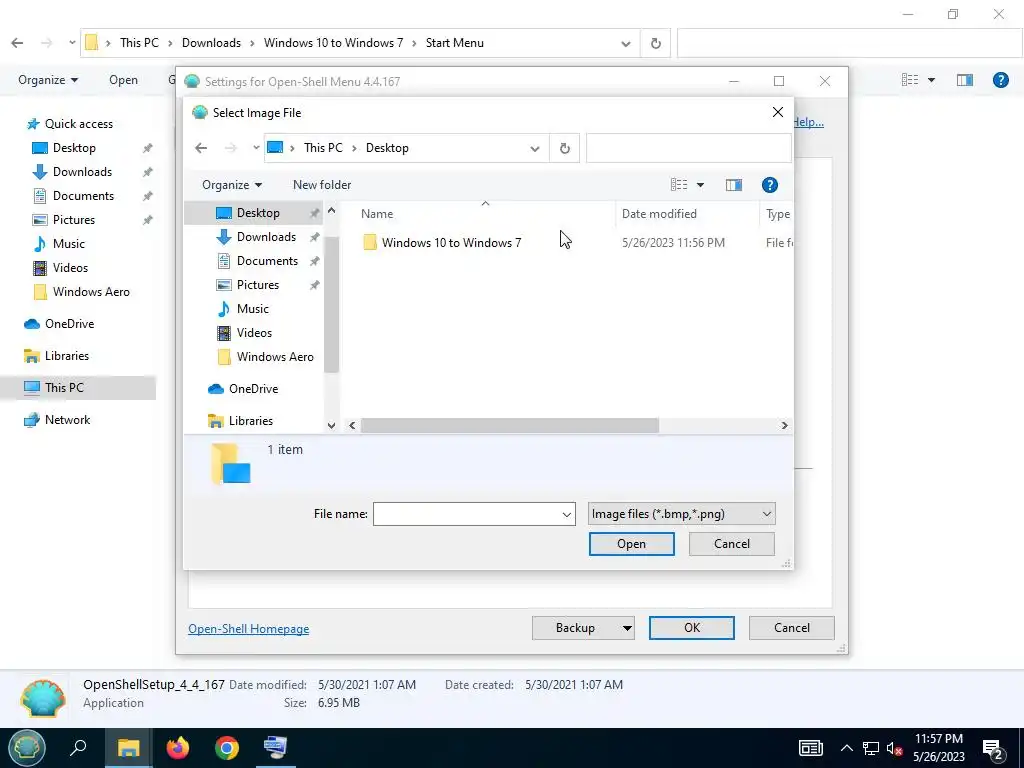The height and width of the screenshot is (768, 1024).
Task: Select Libraries in the dialog's navigation tree
Action: 253,421
